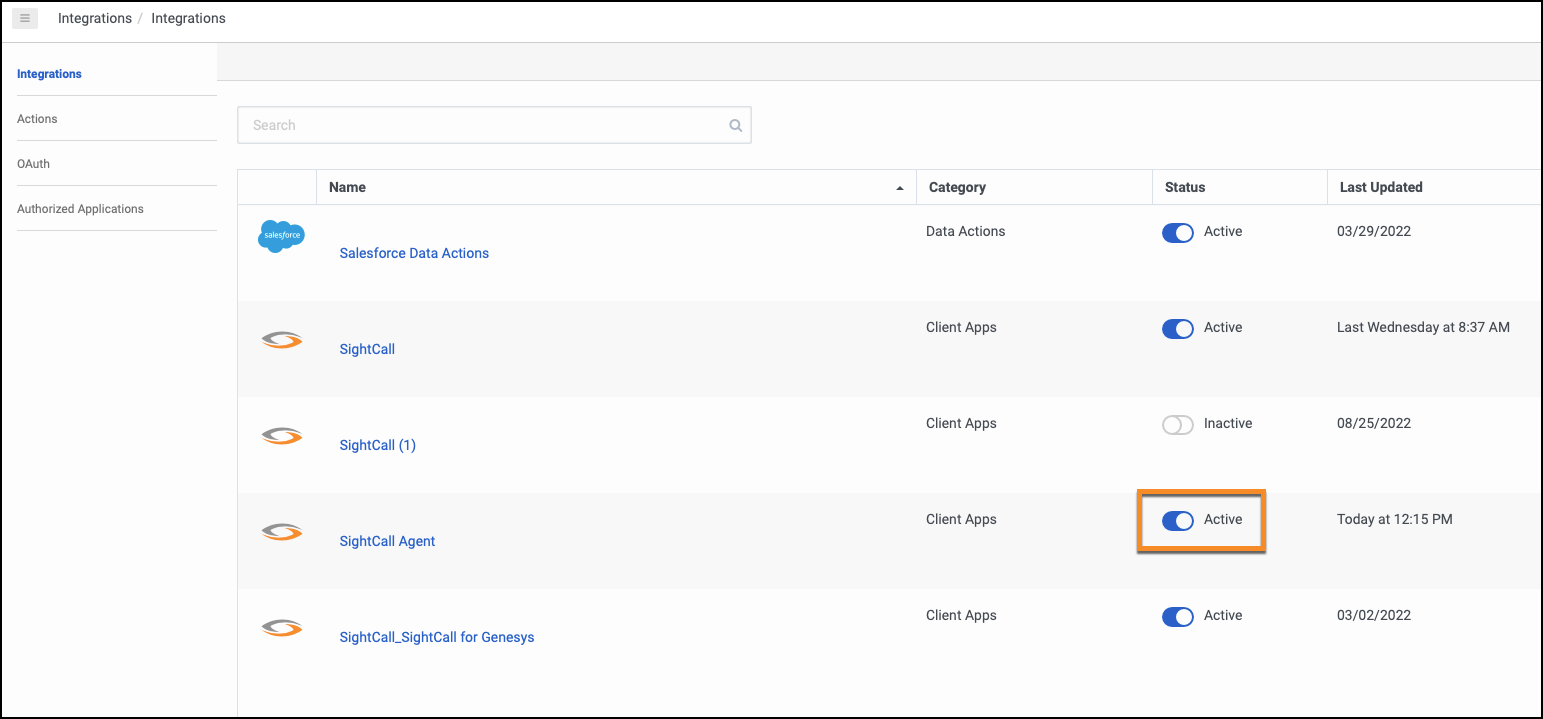1543x719 pixels.
Task: Deactivate the Salesforce Data Actions toggle
Action: 1178,232
